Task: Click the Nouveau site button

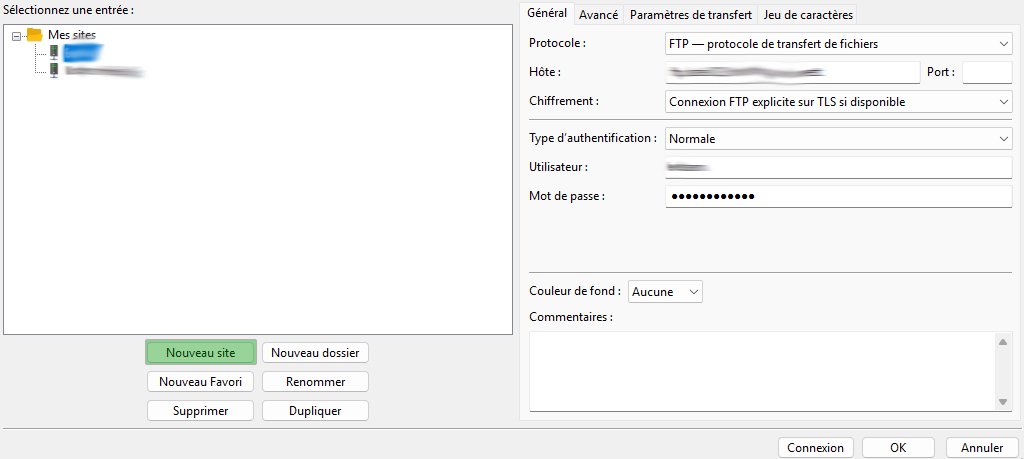Action: pyautogui.click(x=200, y=353)
